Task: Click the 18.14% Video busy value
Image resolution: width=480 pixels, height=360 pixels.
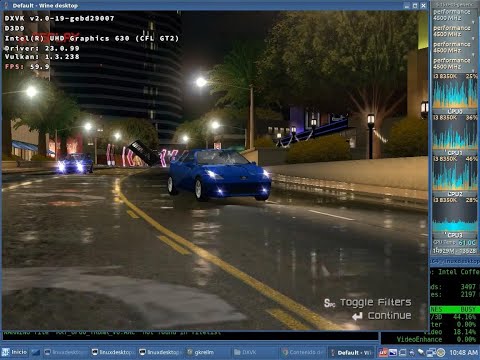Action: point(464,332)
